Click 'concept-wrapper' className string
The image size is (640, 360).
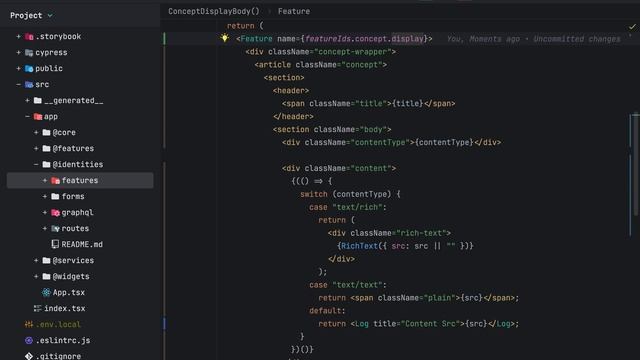coord(353,52)
